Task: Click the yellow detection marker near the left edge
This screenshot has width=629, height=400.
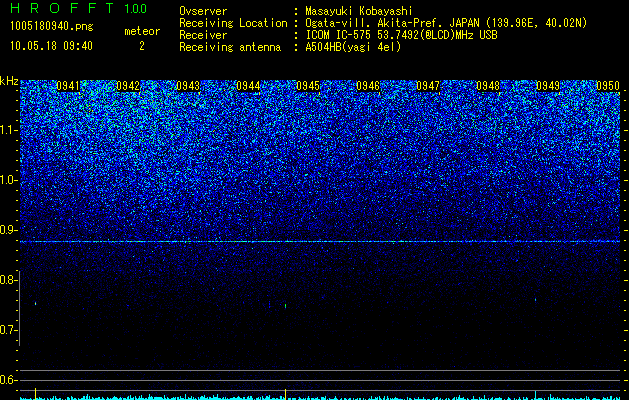Action: point(35,394)
